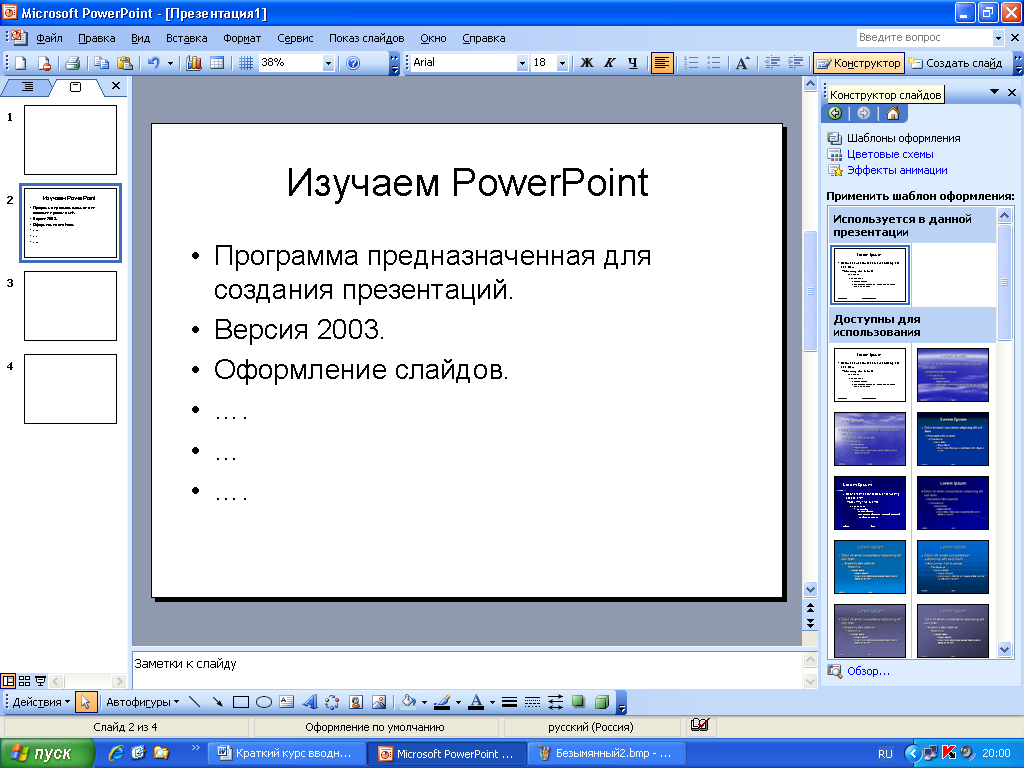Click the Undo arrow icon
The height and width of the screenshot is (768, 1024).
(153, 63)
